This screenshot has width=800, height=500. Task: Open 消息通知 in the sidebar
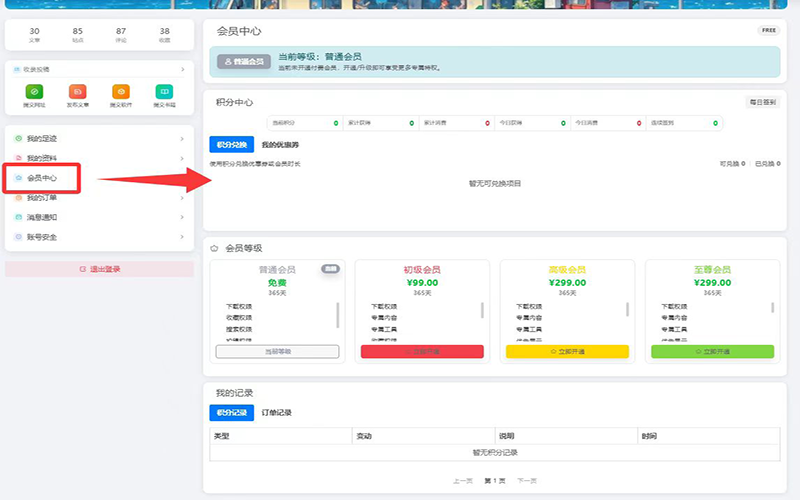tap(41, 217)
